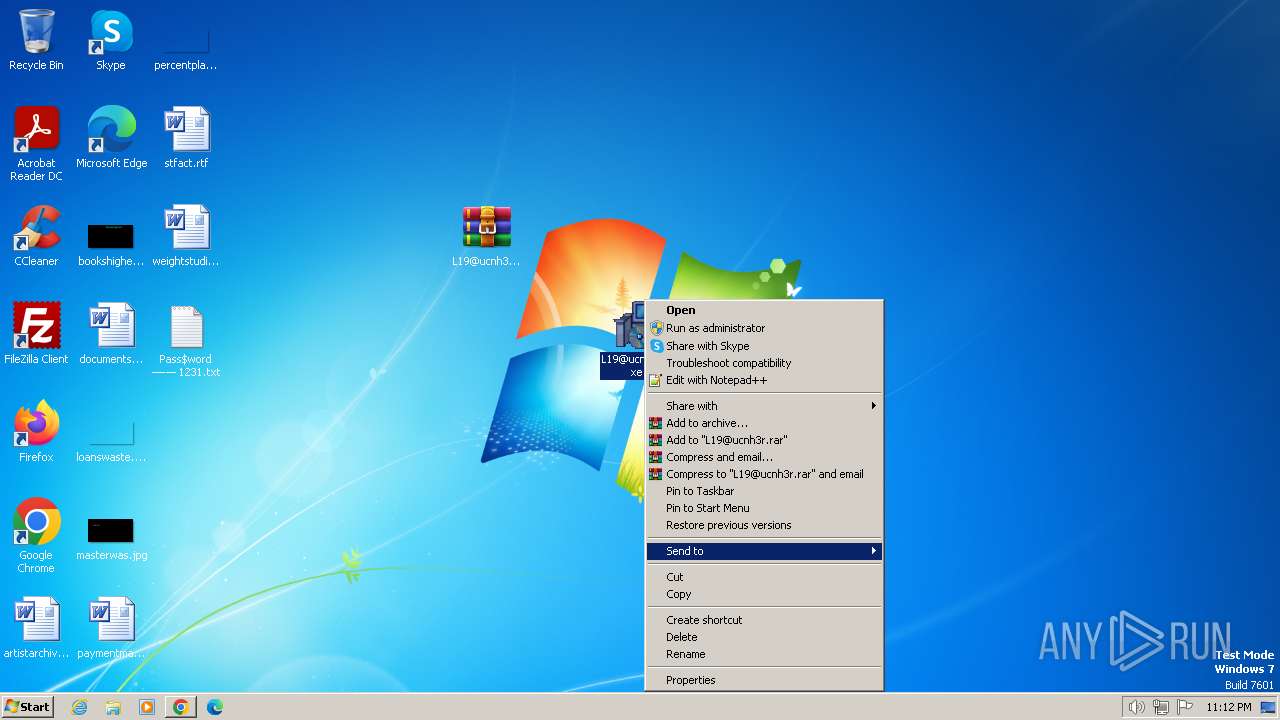The width and height of the screenshot is (1280, 720).
Task: Open Chrome from the taskbar
Action: [181, 707]
